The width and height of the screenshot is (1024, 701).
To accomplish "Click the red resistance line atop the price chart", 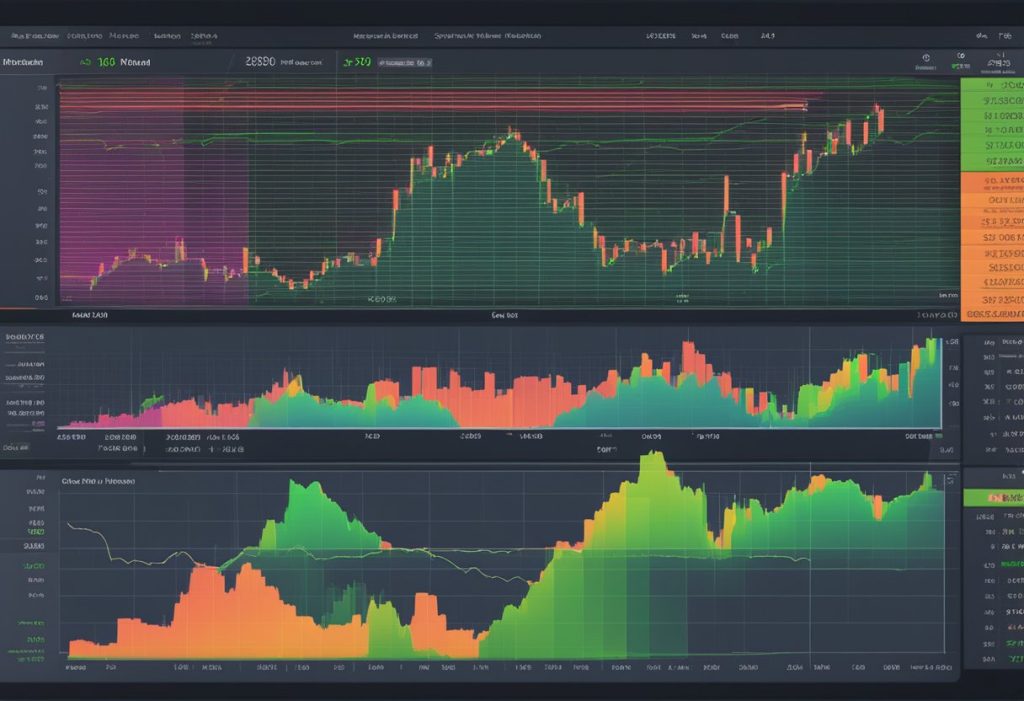I will [430, 95].
